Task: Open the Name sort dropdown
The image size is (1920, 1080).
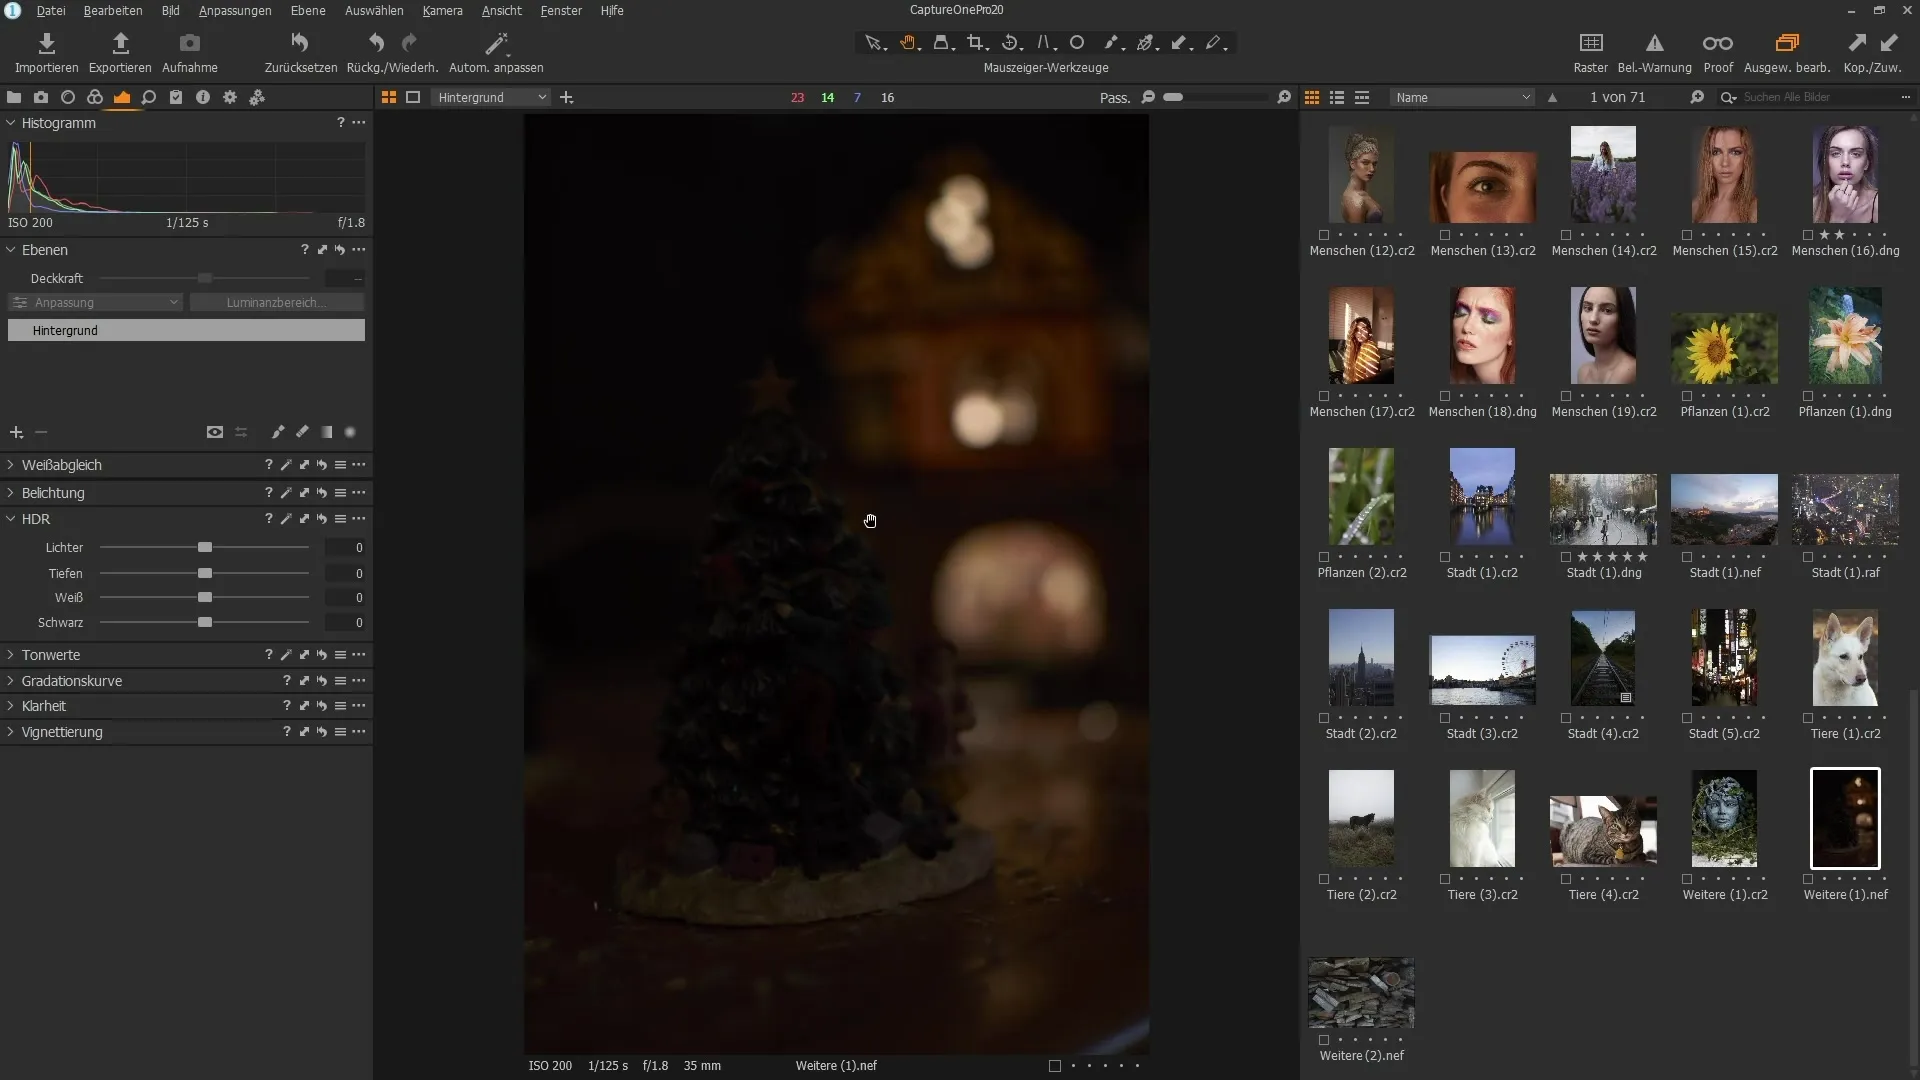Action: (x=1462, y=97)
